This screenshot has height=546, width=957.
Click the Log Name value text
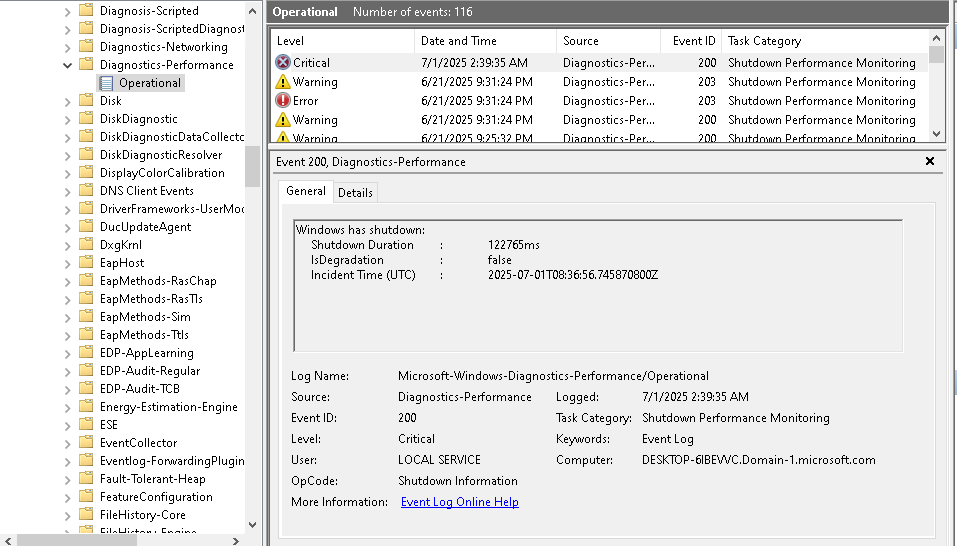pyautogui.click(x=554, y=376)
